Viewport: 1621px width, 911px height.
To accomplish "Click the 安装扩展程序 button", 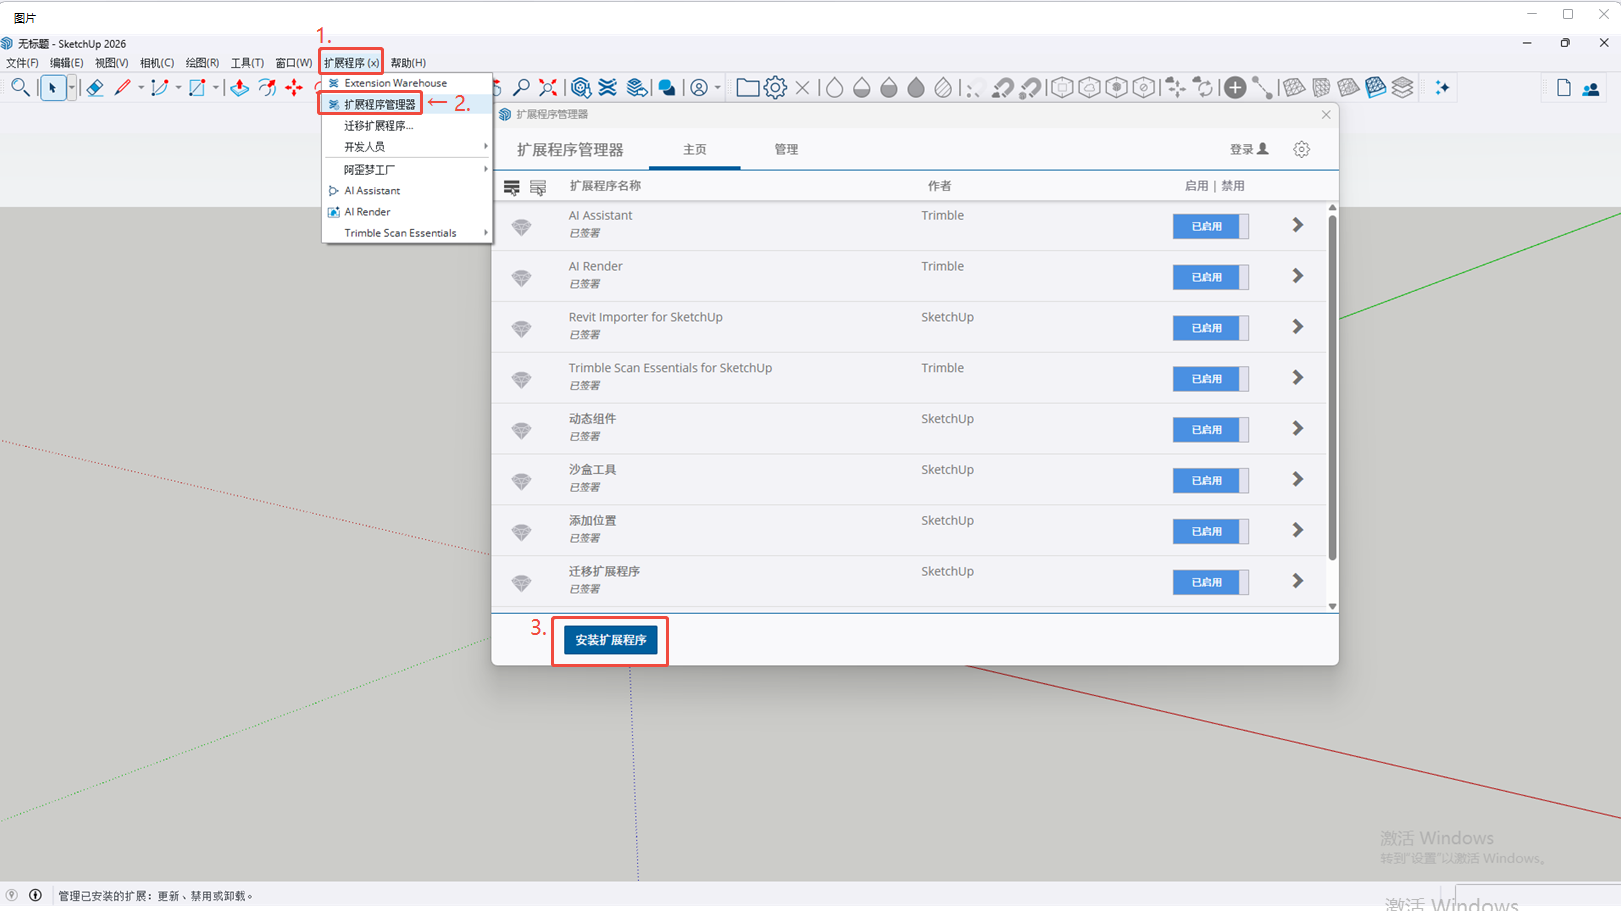I will pos(610,640).
